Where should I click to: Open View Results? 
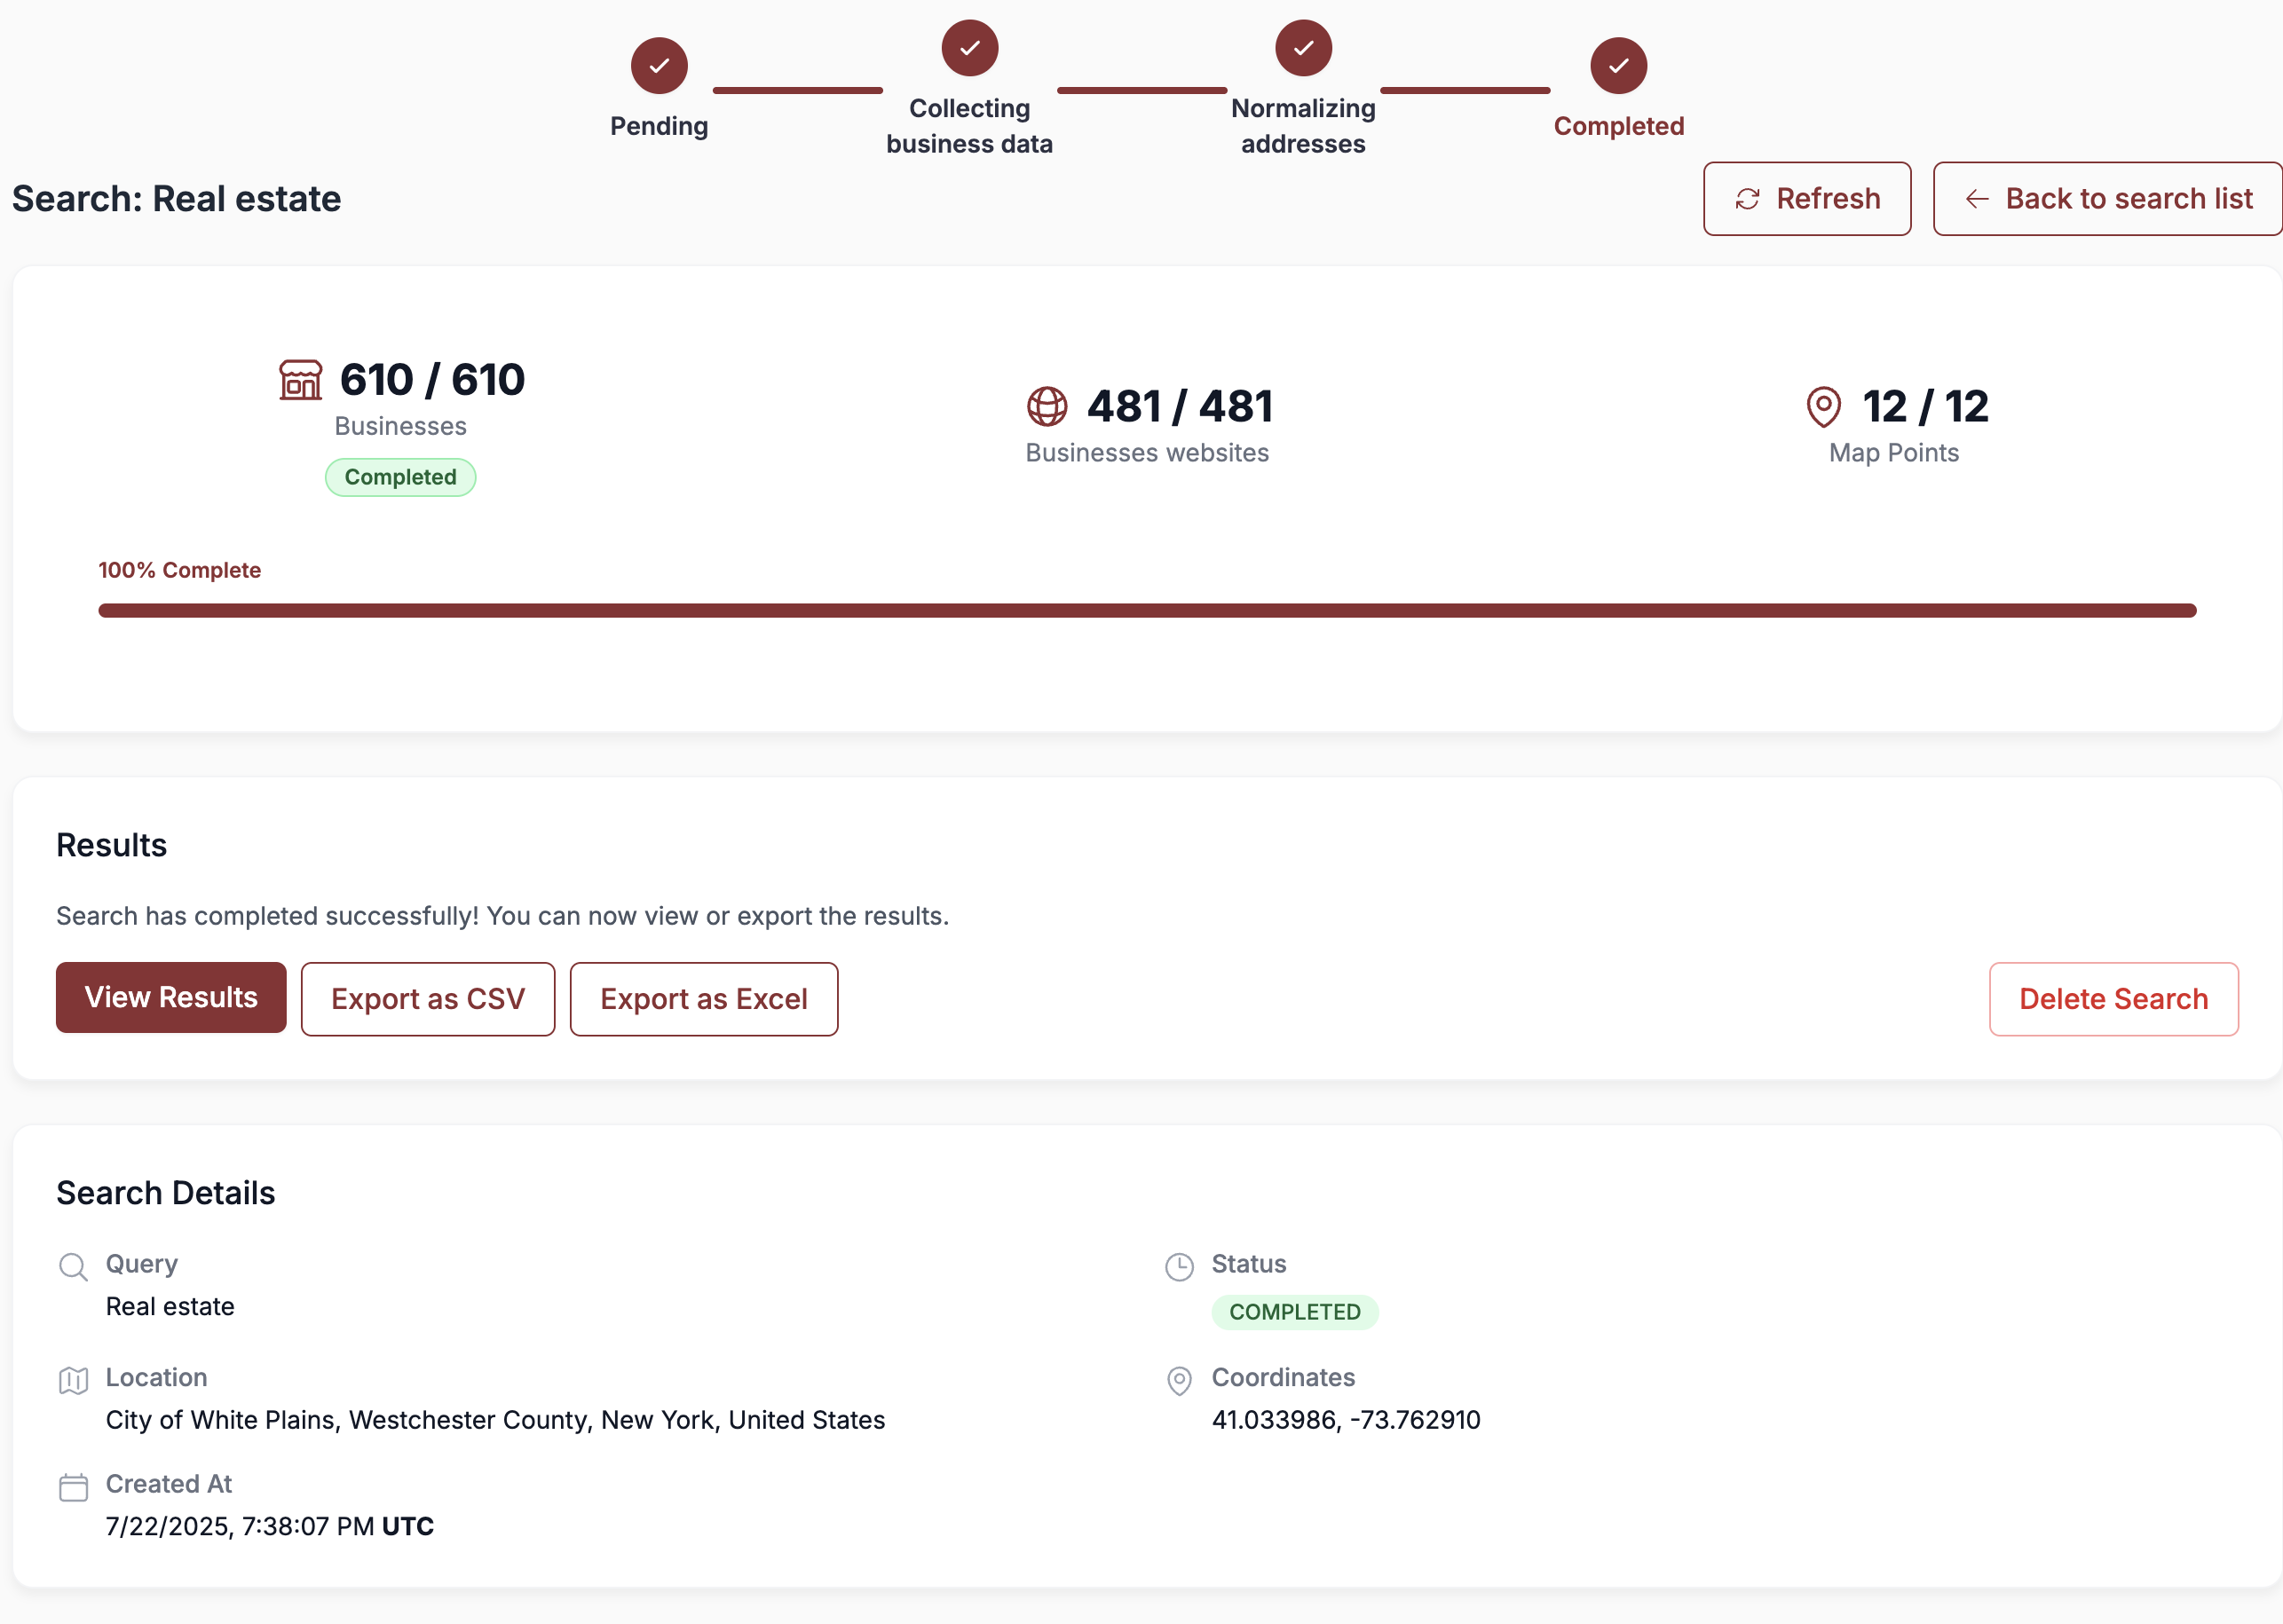pos(171,998)
